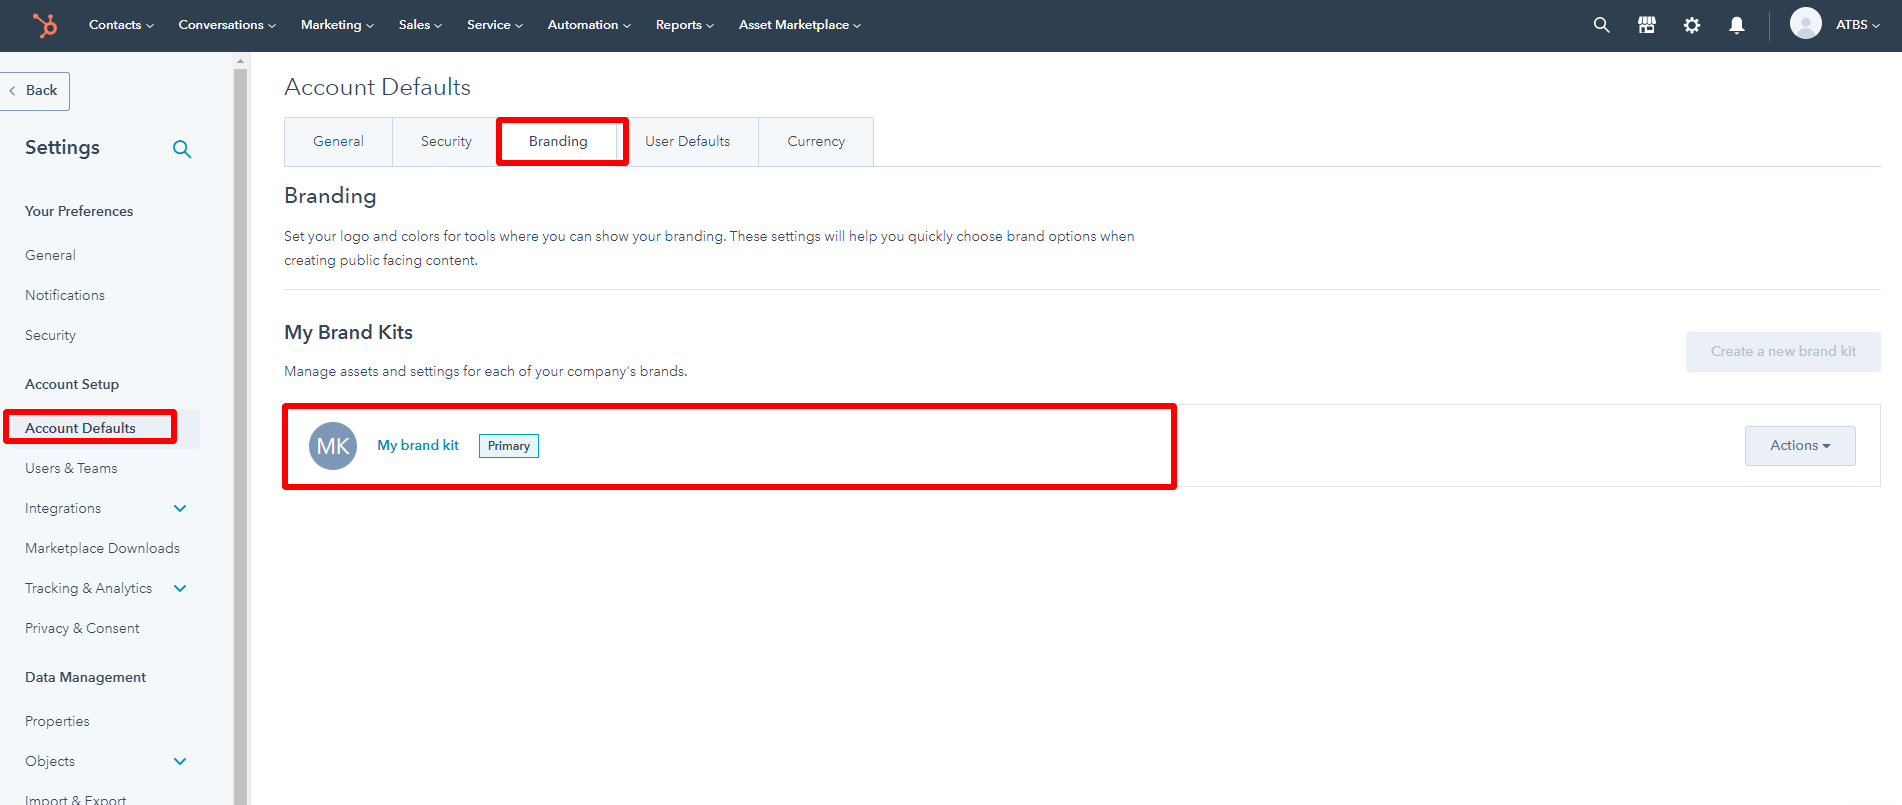Search settings with sidebar magnifier icon
This screenshot has width=1902, height=805.
[182, 149]
